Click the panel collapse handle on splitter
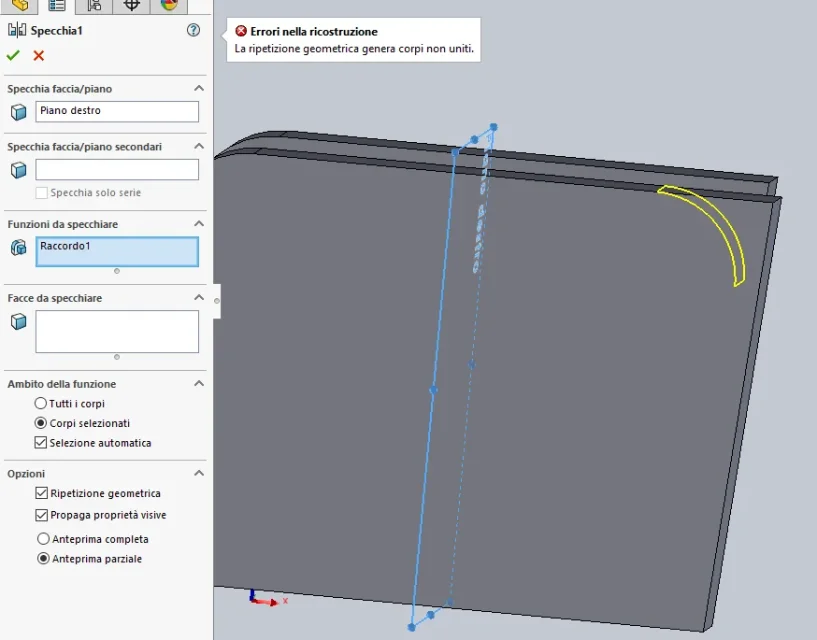 click(217, 301)
